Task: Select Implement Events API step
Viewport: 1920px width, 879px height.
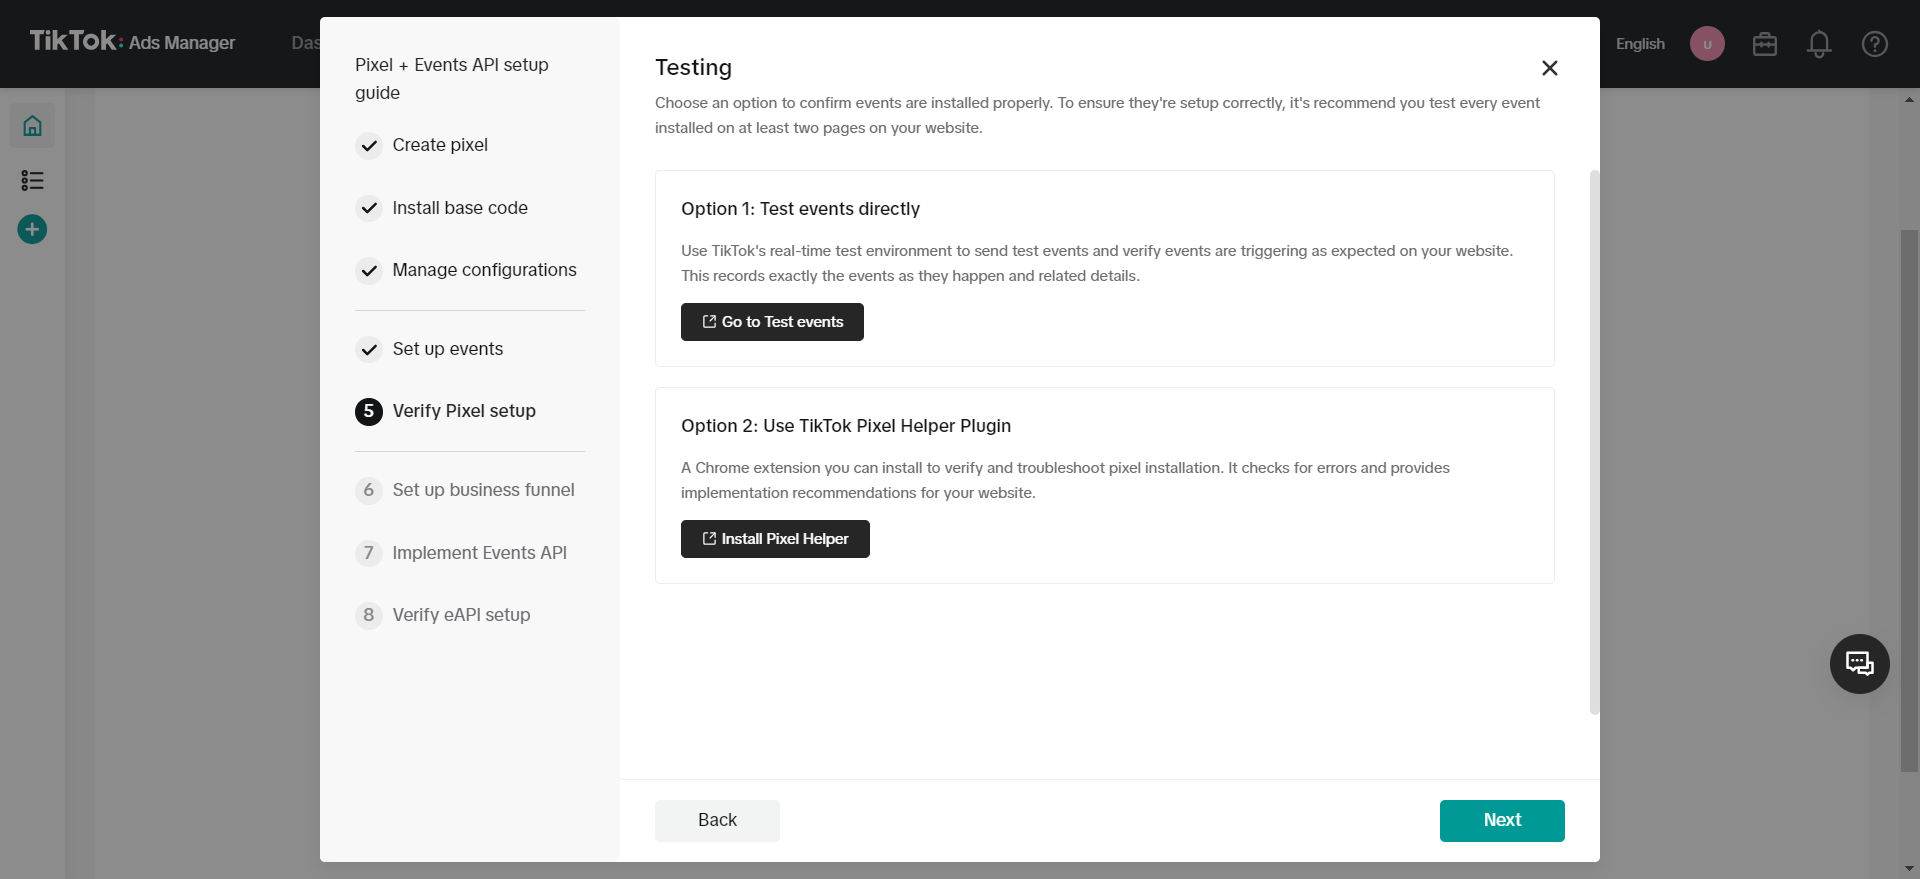Action: [479, 553]
